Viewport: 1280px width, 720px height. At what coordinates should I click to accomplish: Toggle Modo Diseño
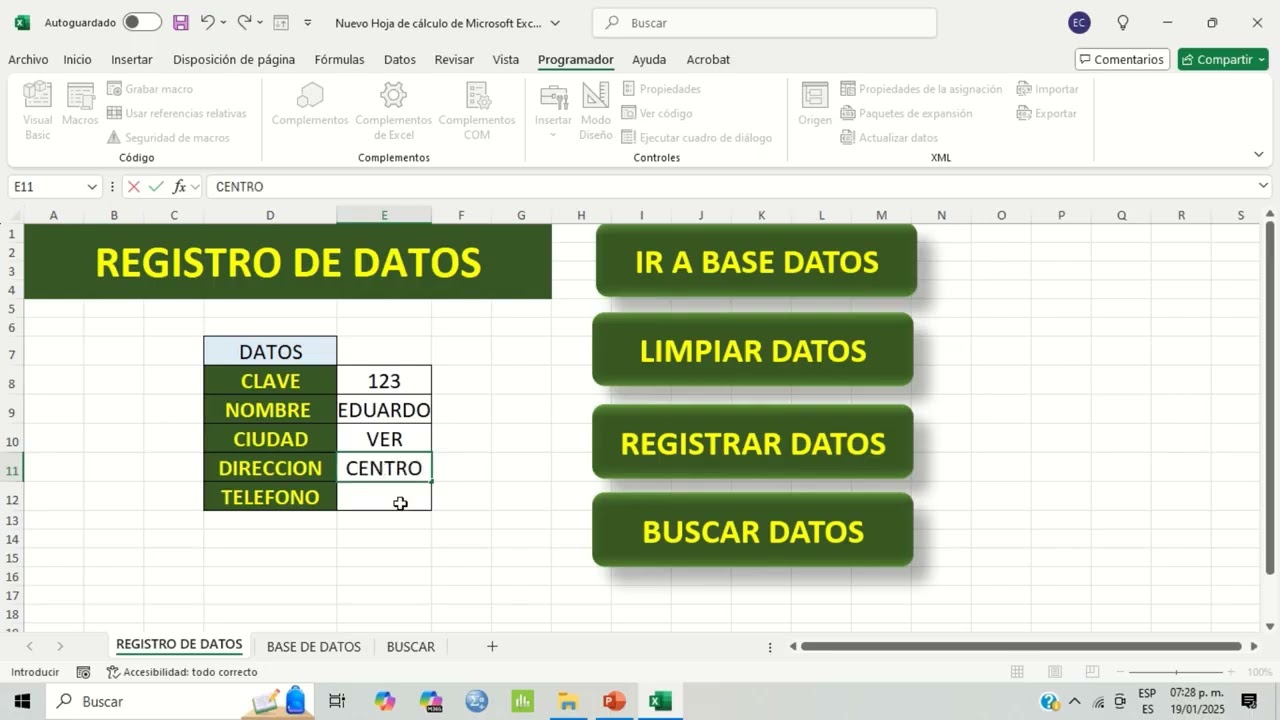596,110
